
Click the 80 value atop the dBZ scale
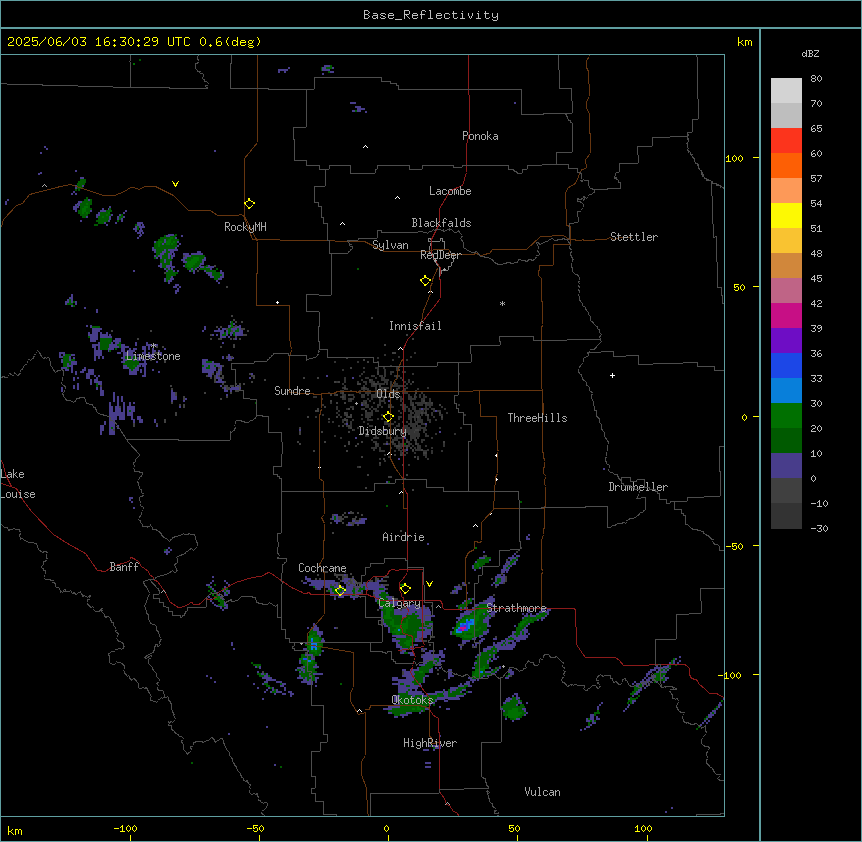[816, 79]
